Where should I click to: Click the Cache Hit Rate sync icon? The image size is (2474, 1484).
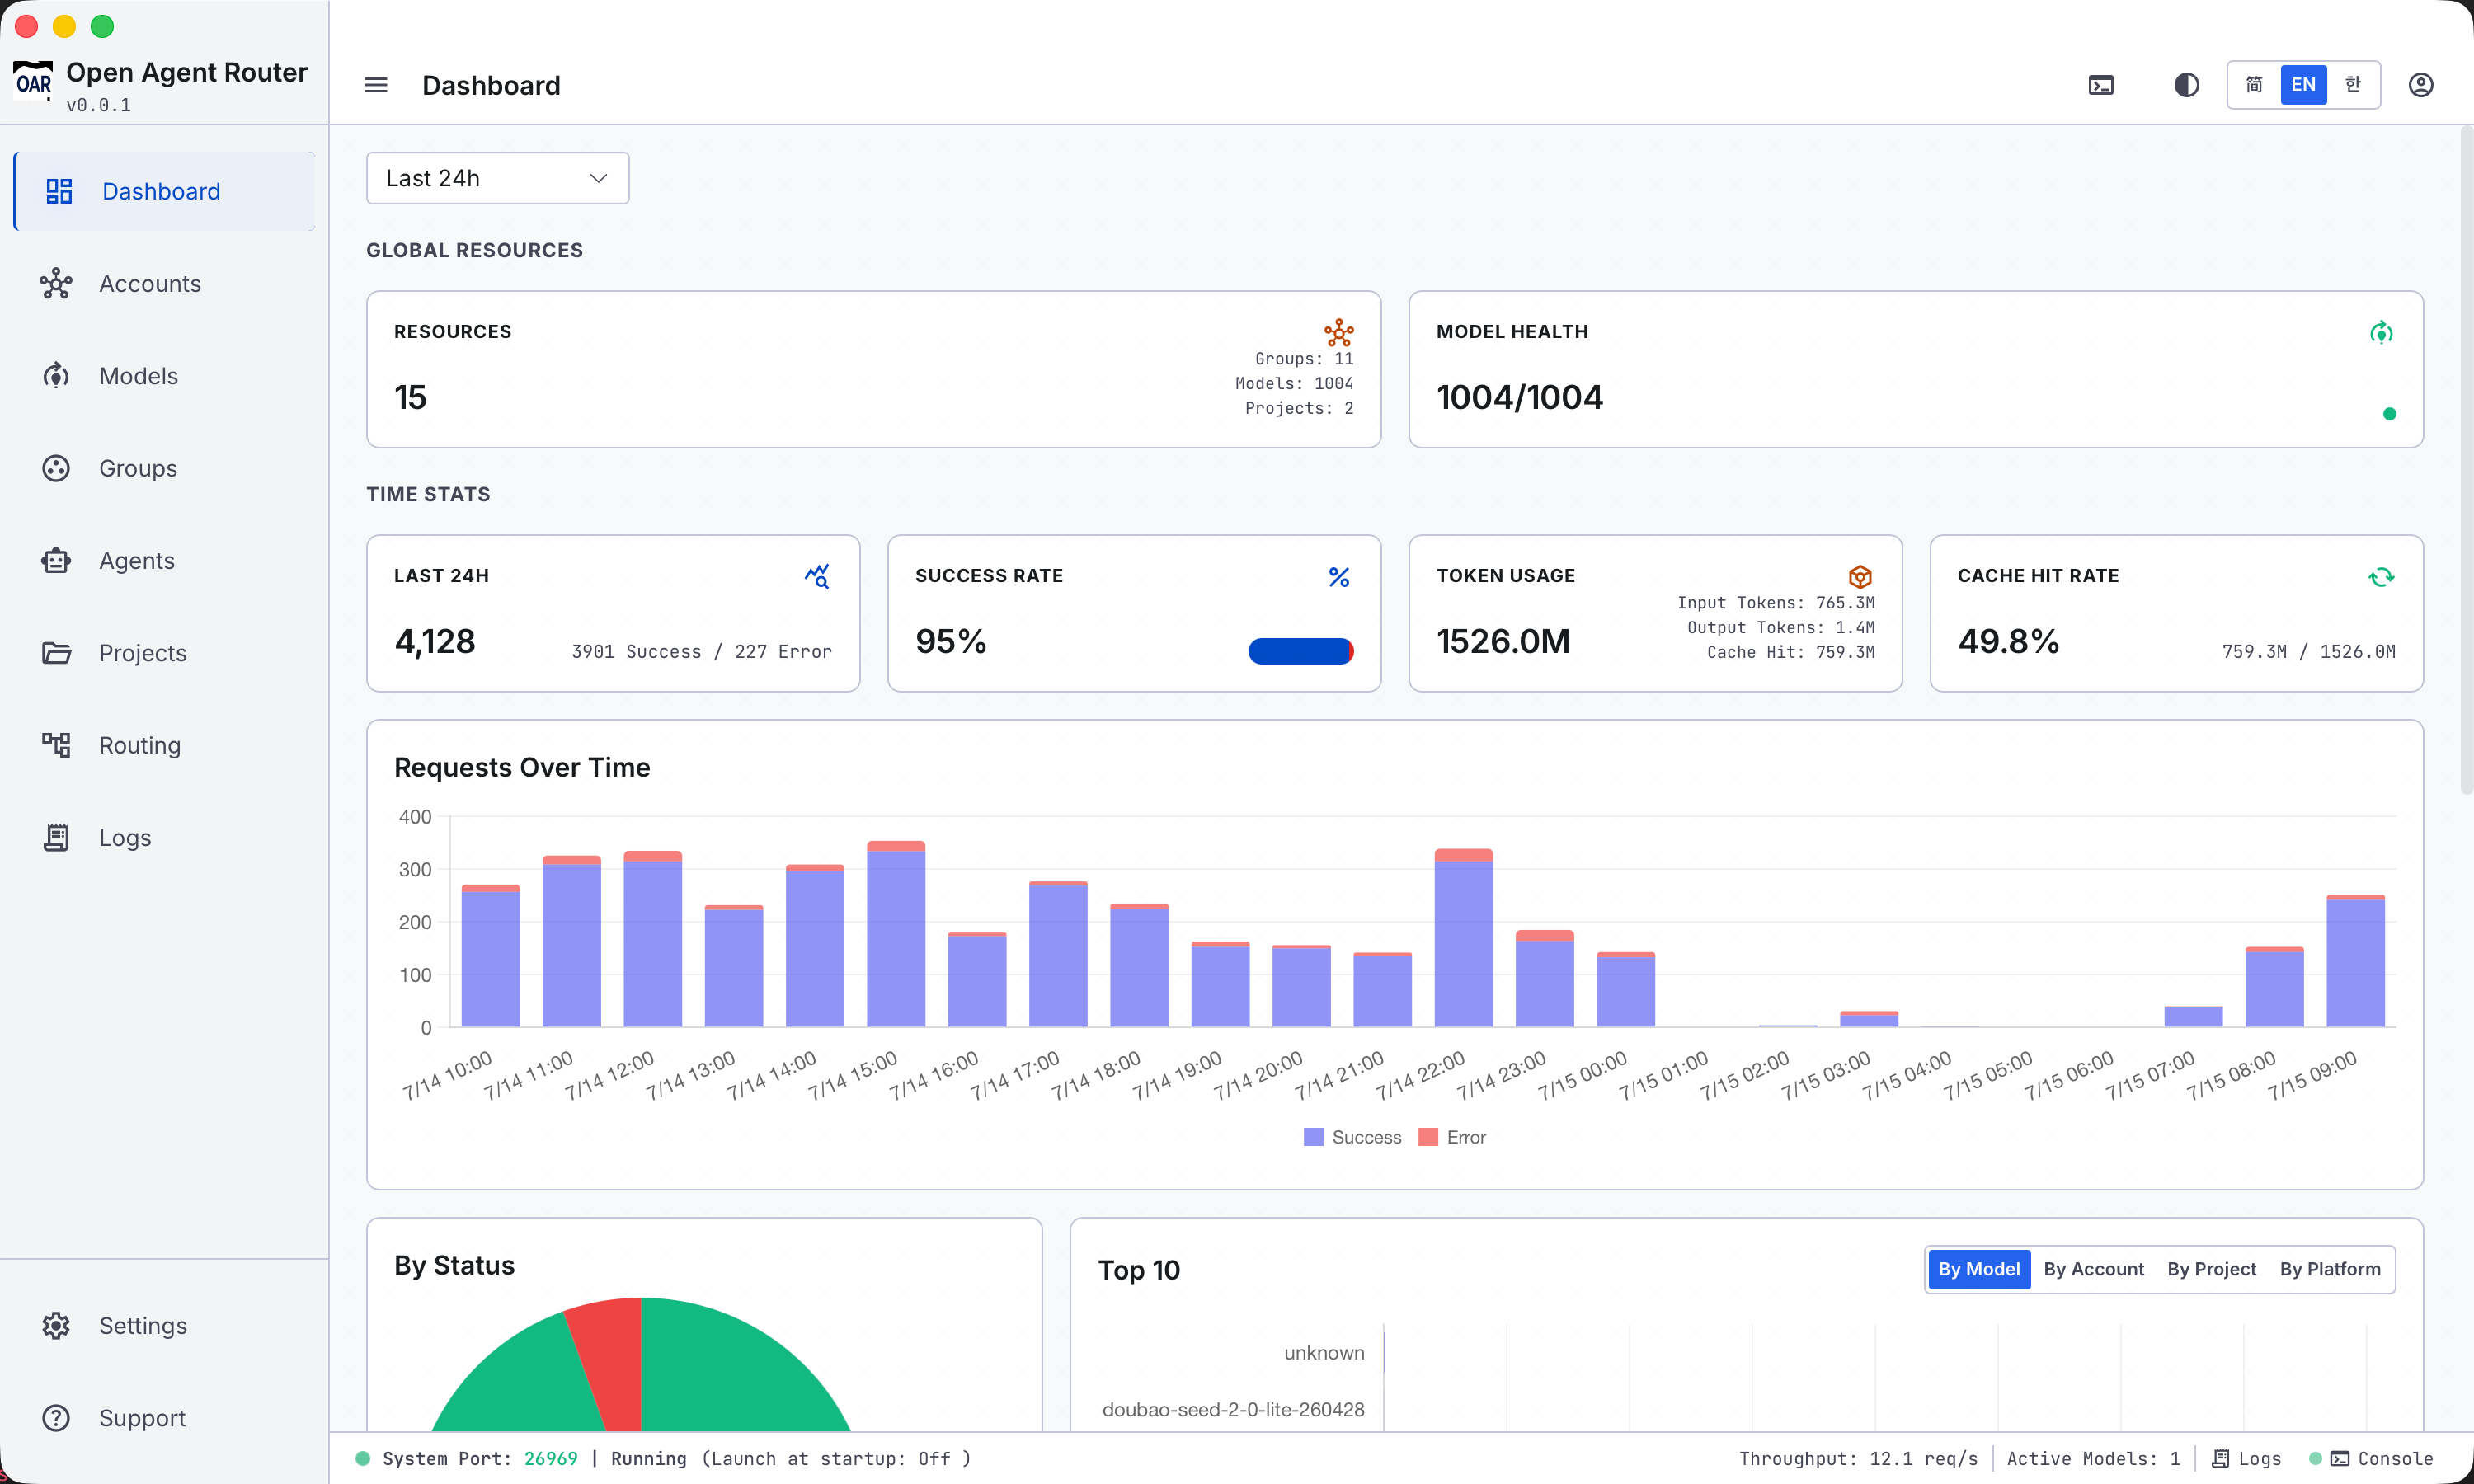tap(2382, 577)
